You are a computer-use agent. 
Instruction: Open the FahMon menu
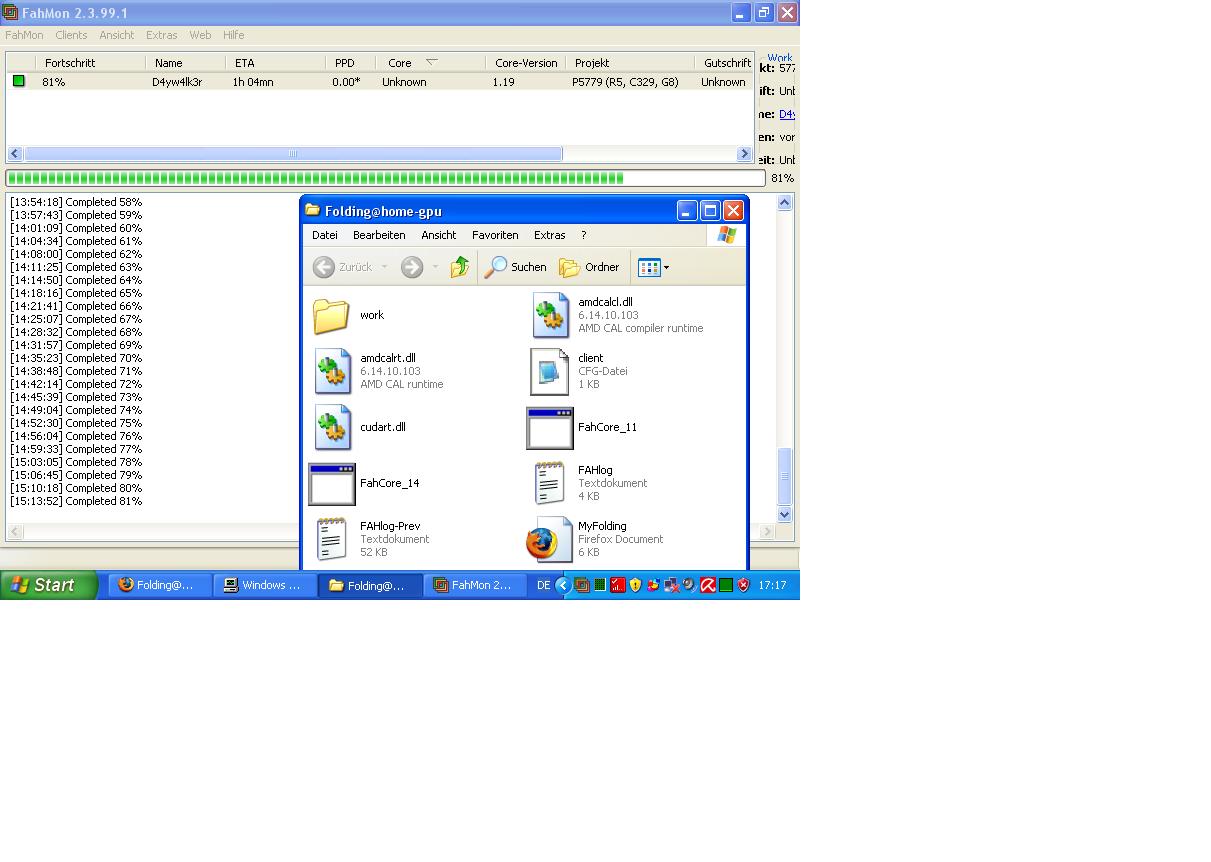pyautogui.click(x=24, y=35)
